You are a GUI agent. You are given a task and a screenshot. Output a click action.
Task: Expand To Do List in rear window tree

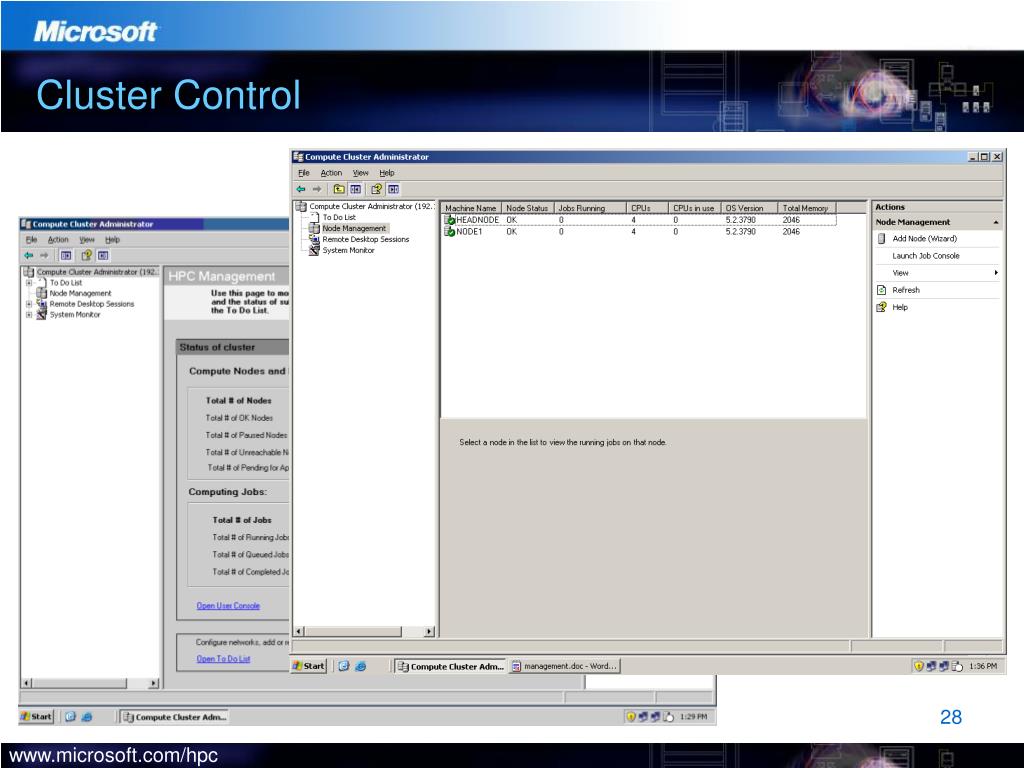(x=29, y=283)
